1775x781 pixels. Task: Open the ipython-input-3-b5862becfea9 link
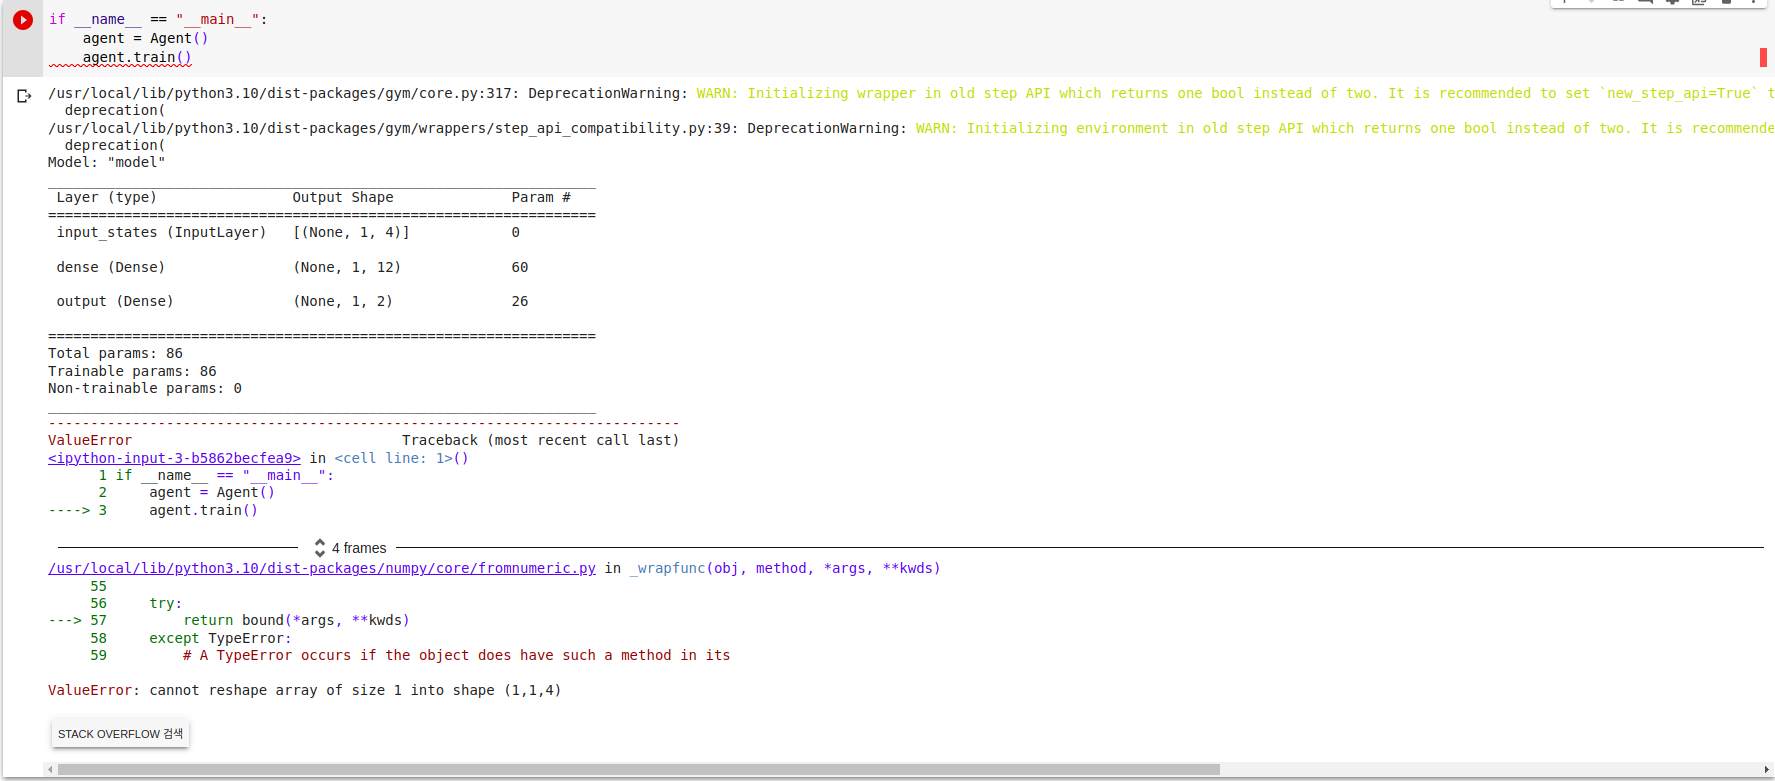(174, 458)
